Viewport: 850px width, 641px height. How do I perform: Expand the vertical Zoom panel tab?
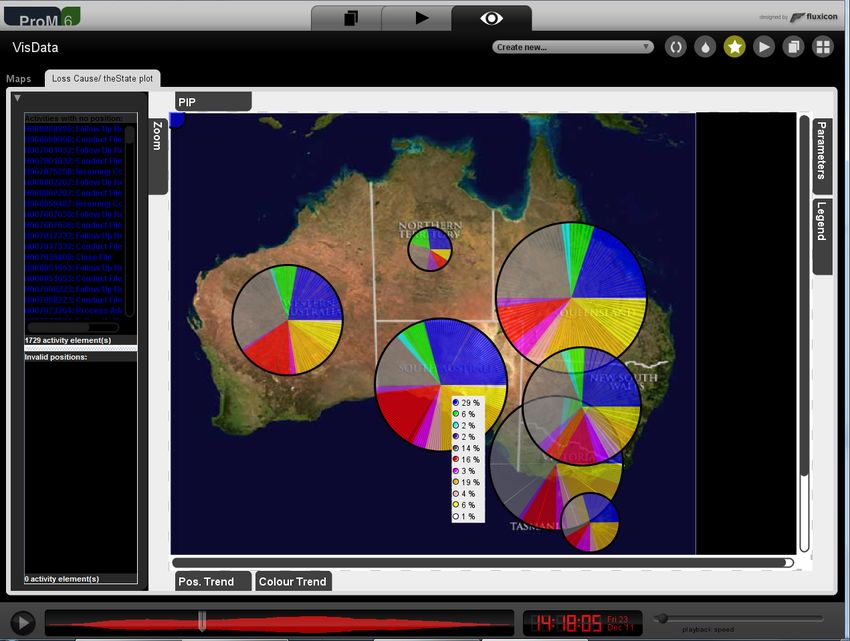tap(157, 156)
